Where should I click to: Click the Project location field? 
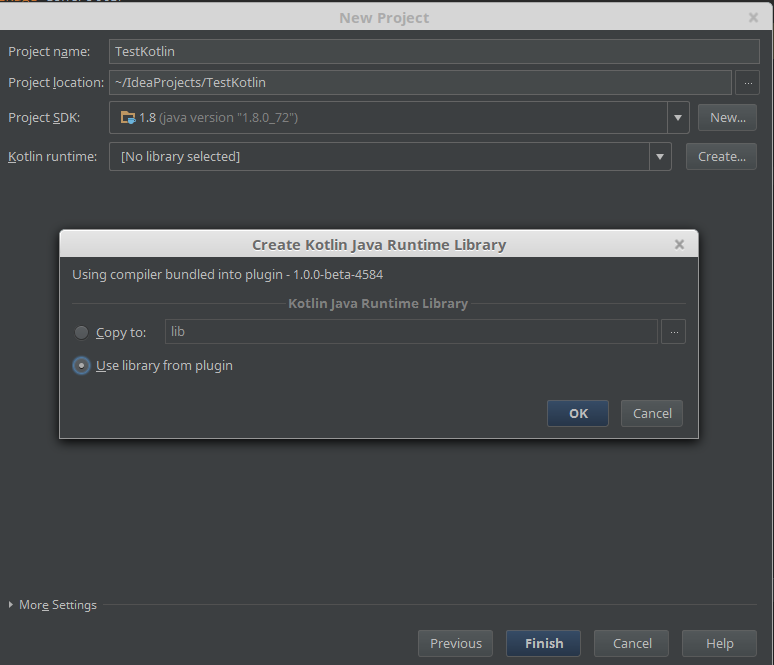point(420,82)
